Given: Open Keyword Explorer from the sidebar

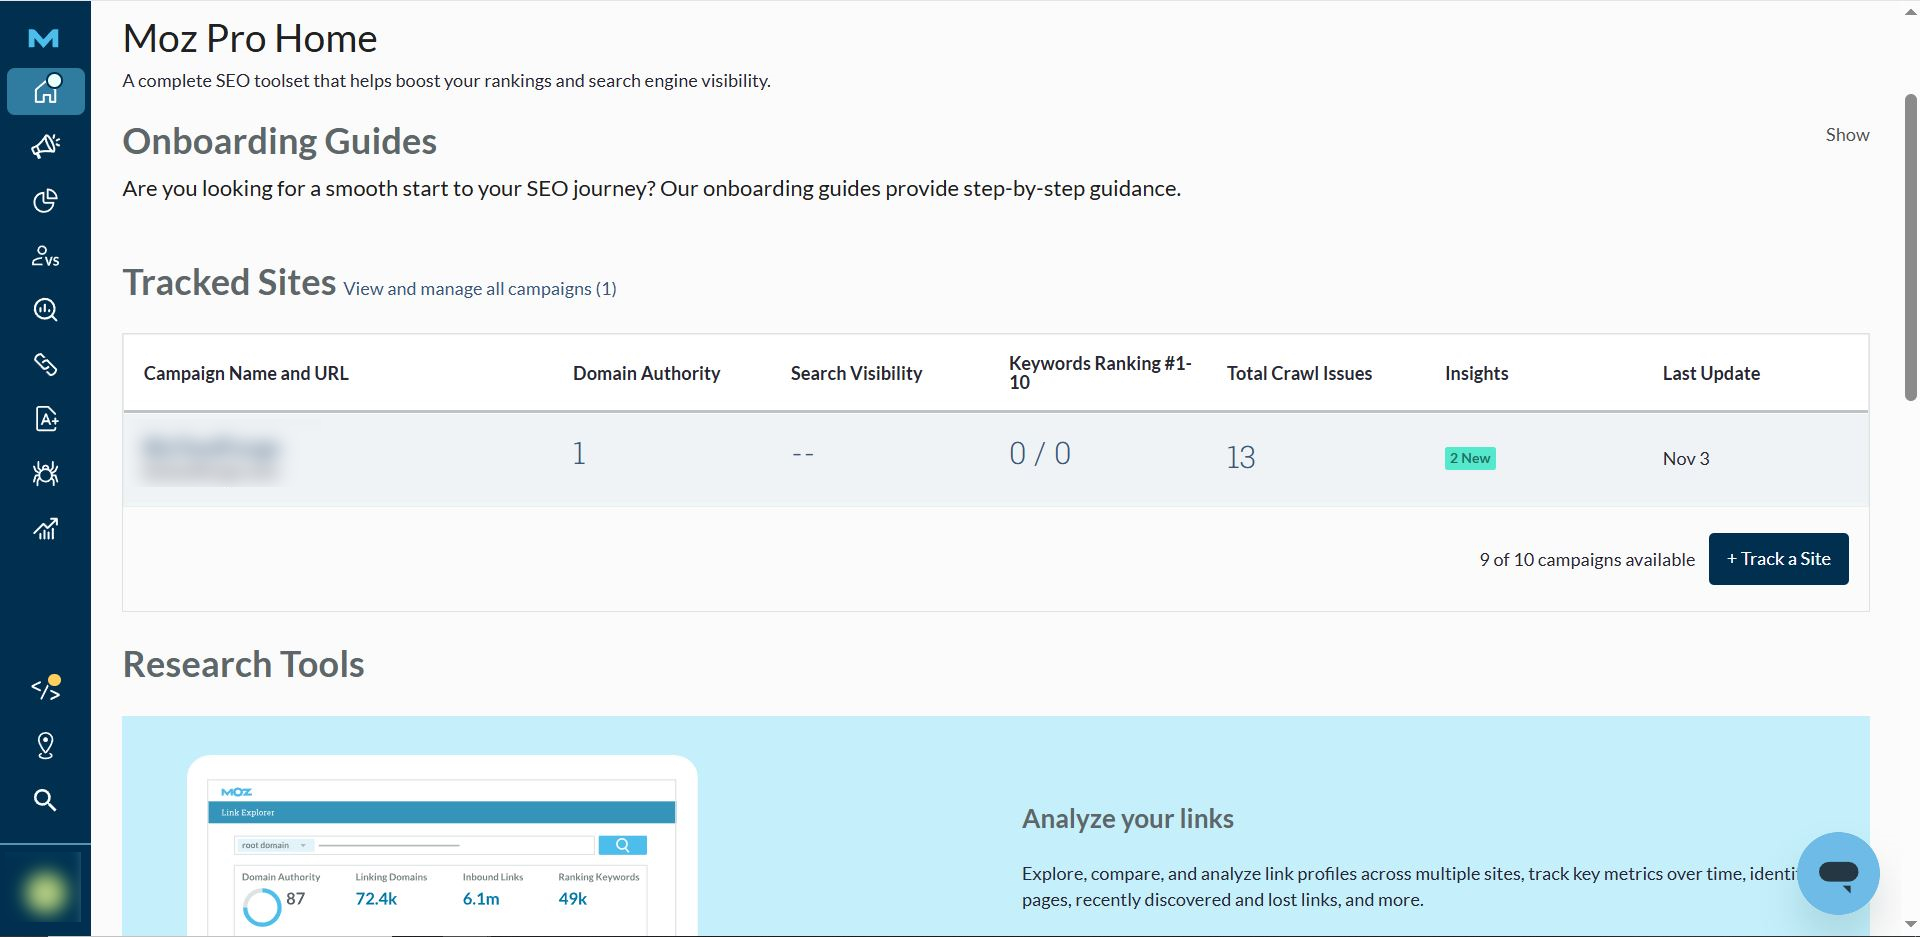Looking at the screenshot, I should pos(46,310).
